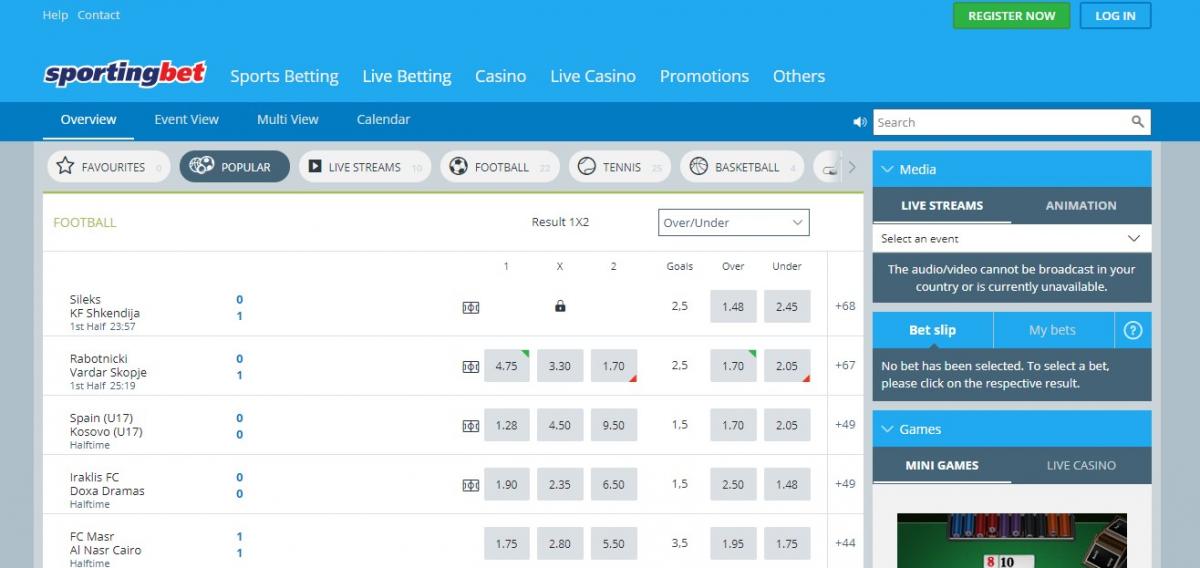Open the Select an event dropdown
1200x568 pixels.
[1011, 239]
